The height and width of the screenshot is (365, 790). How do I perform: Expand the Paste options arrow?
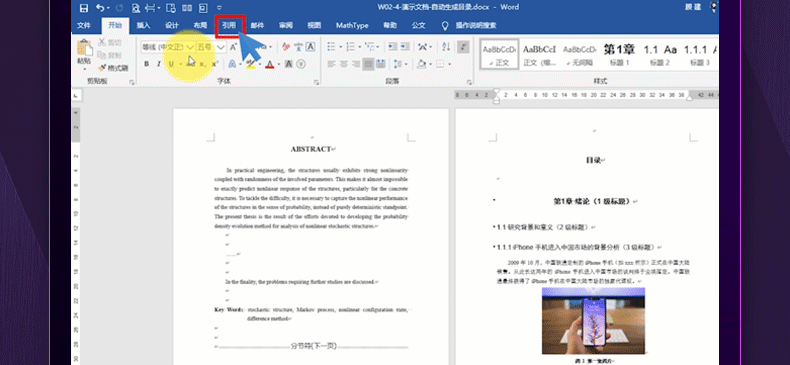(85, 69)
